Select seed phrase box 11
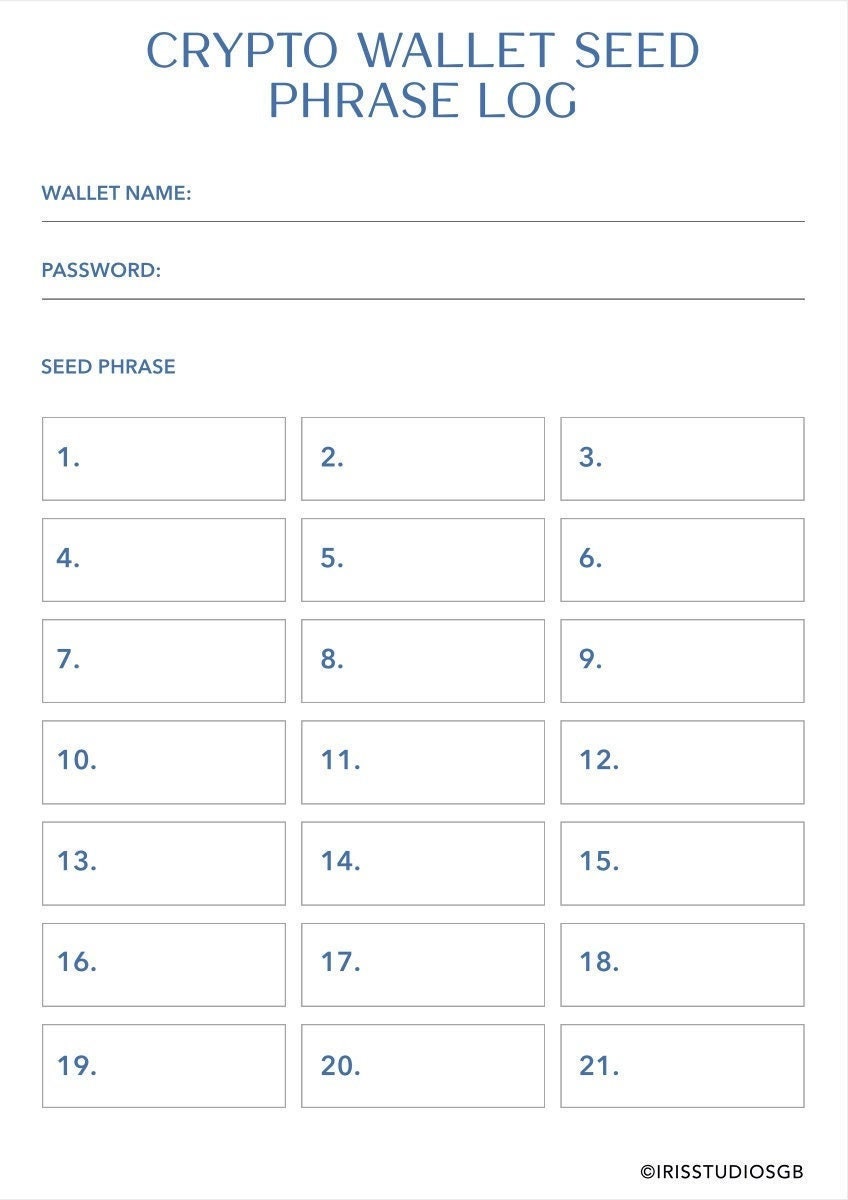This screenshot has height=1200, width=848. (423, 762)
